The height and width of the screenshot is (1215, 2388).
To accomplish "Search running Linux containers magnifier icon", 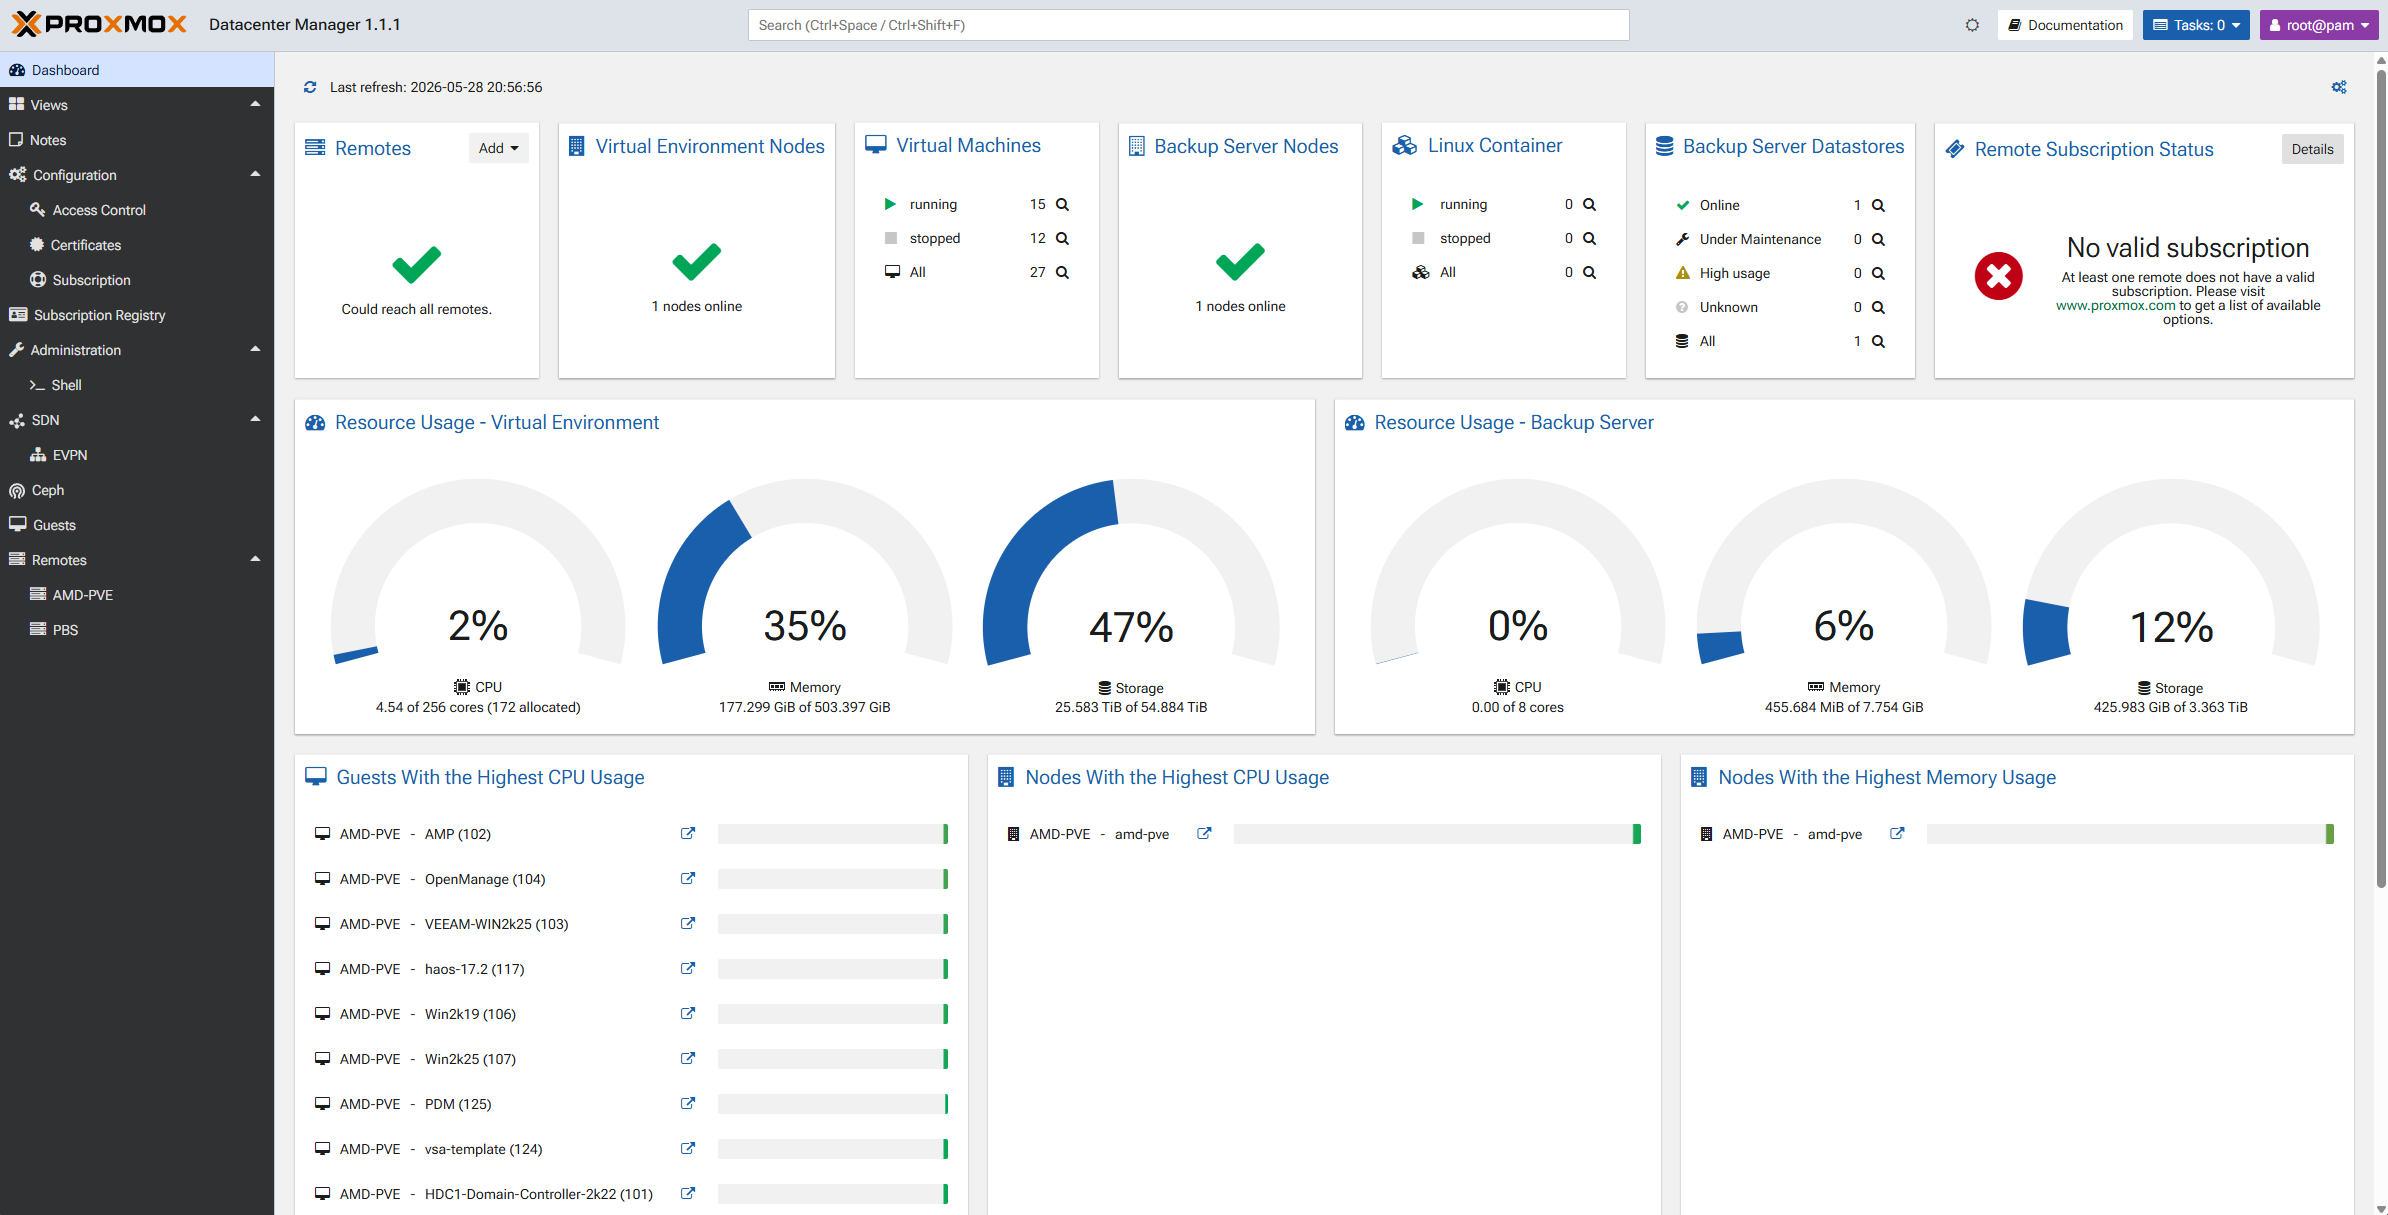I will pos(1589,204).
